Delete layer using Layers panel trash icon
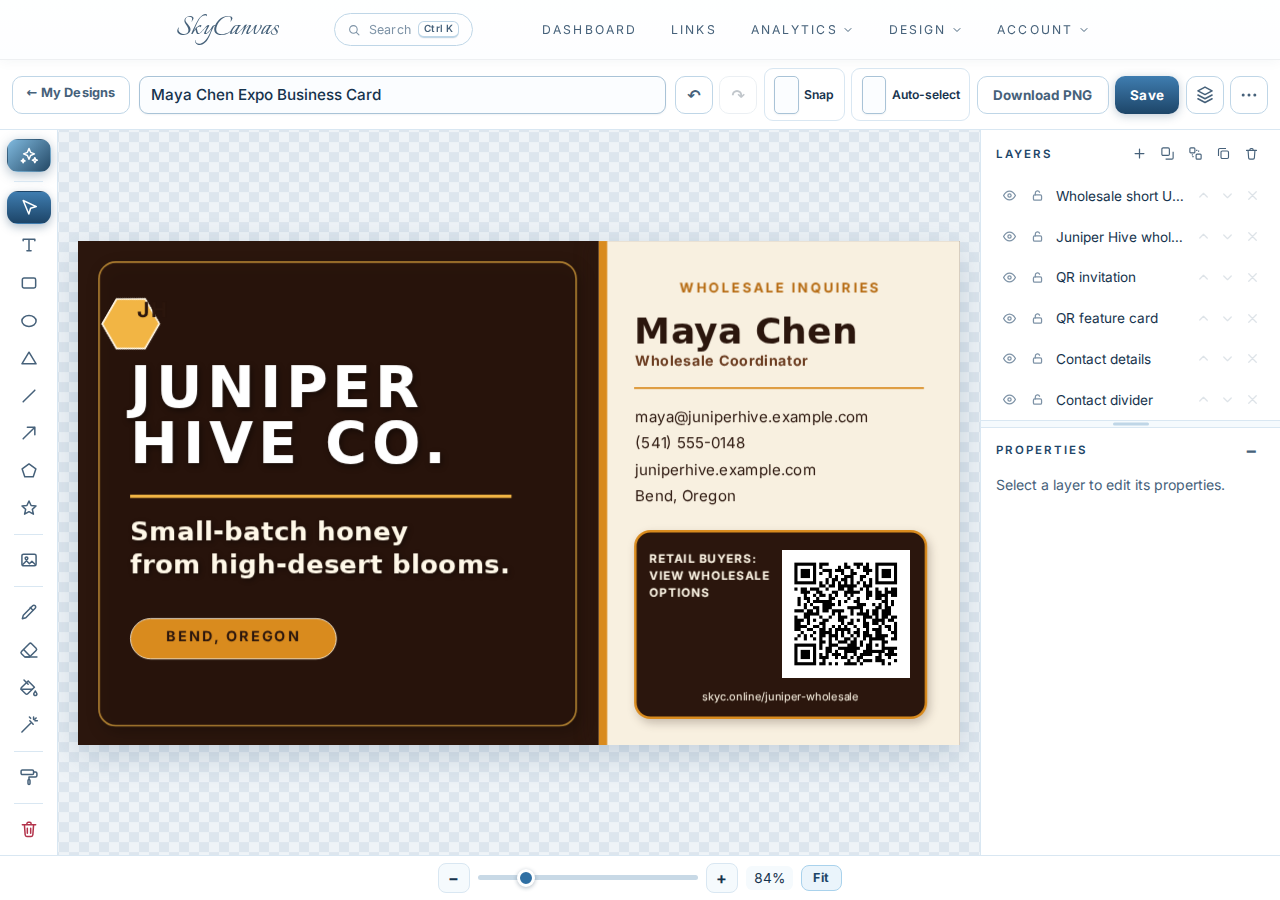 click(1251, 154)
